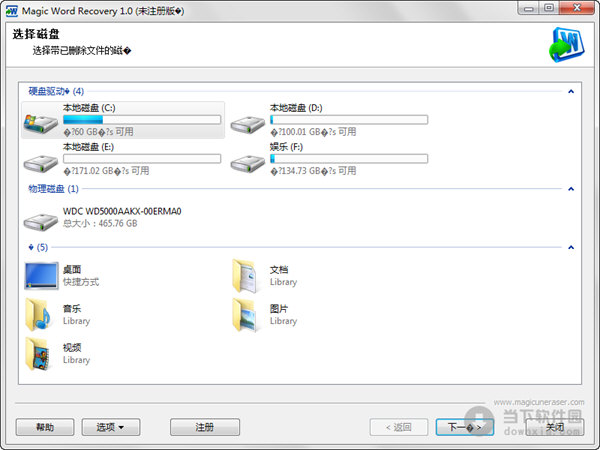
Task: Select the local disk C: drive icon
Action: coord(41,123)
